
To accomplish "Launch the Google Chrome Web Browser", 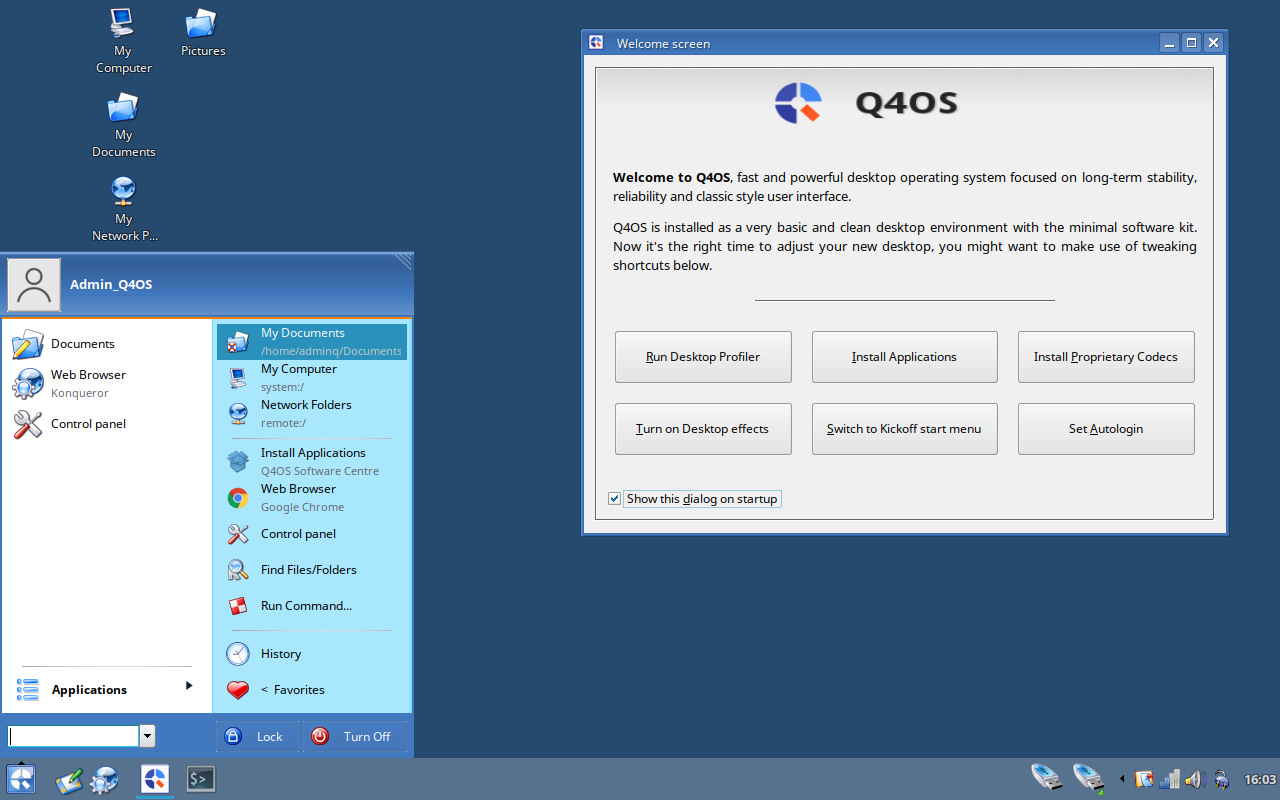I will pos(312,498).
